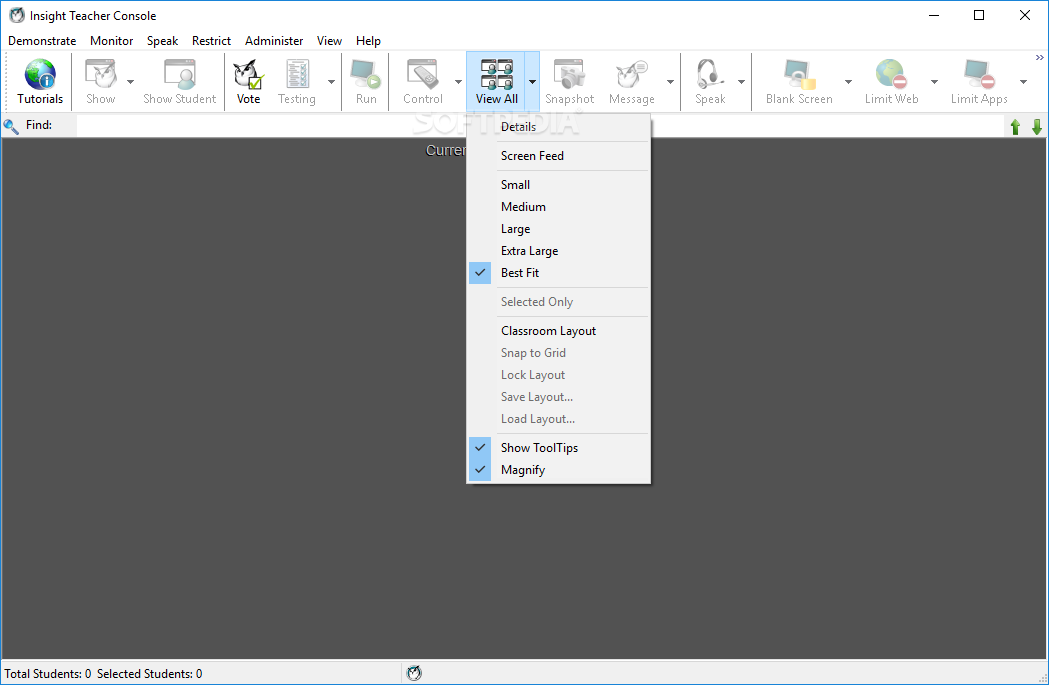Image resolution: width=1049 pixels, height=685 pixels.
Task: Click the Show toolbar icon
Action: point(100,74)
